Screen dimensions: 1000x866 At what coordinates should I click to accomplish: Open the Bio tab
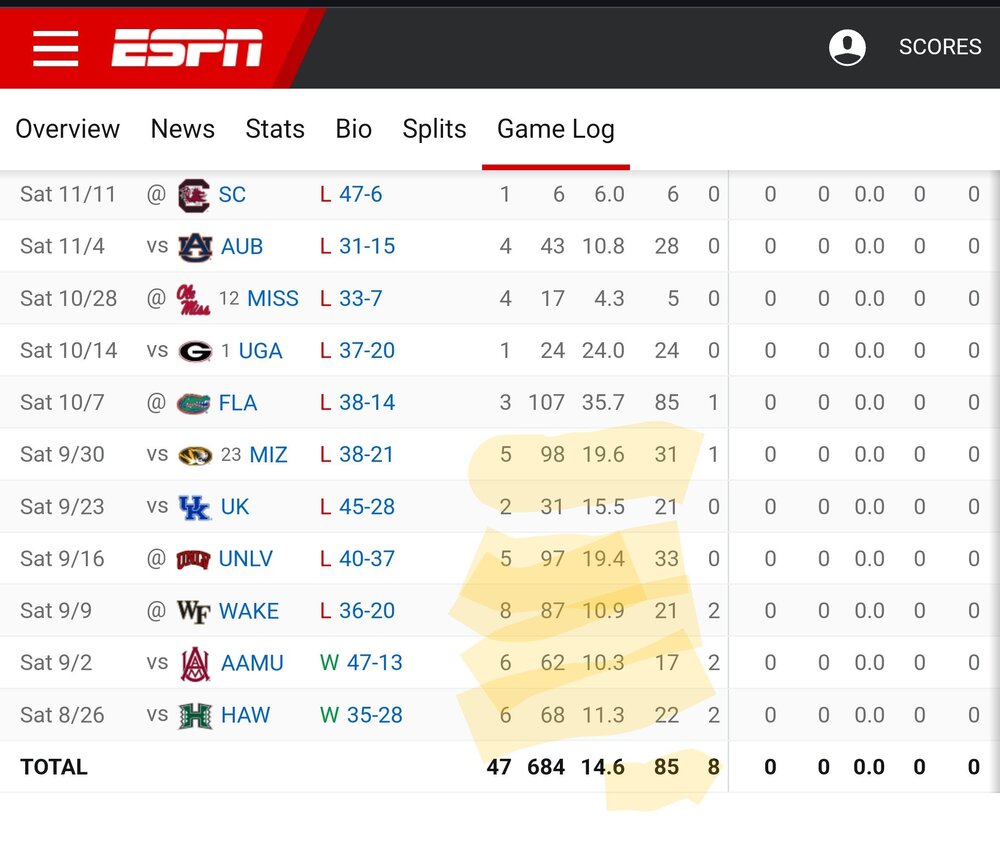(x=354, y=129)
